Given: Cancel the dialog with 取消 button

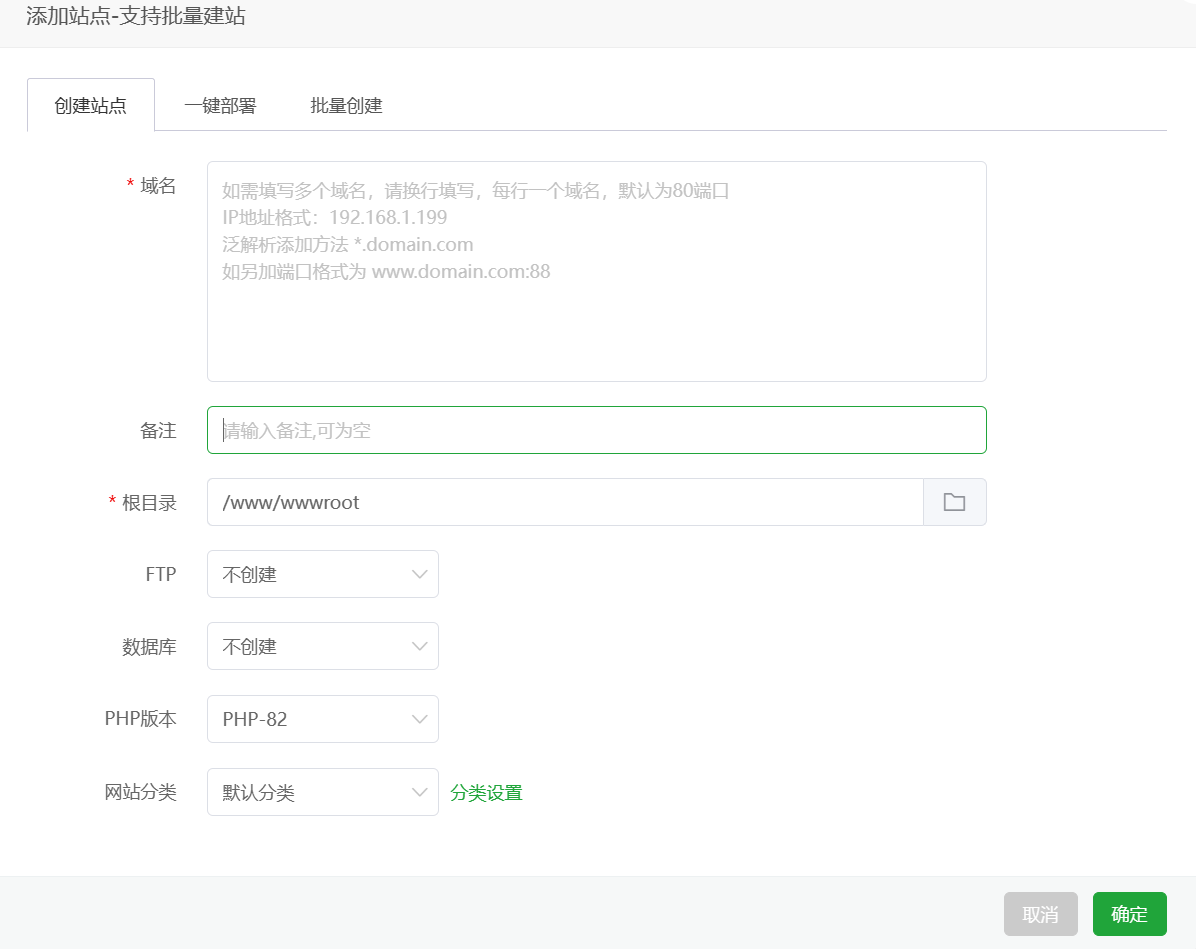Looking at the screenshot, I should (x=1041, y=913).
